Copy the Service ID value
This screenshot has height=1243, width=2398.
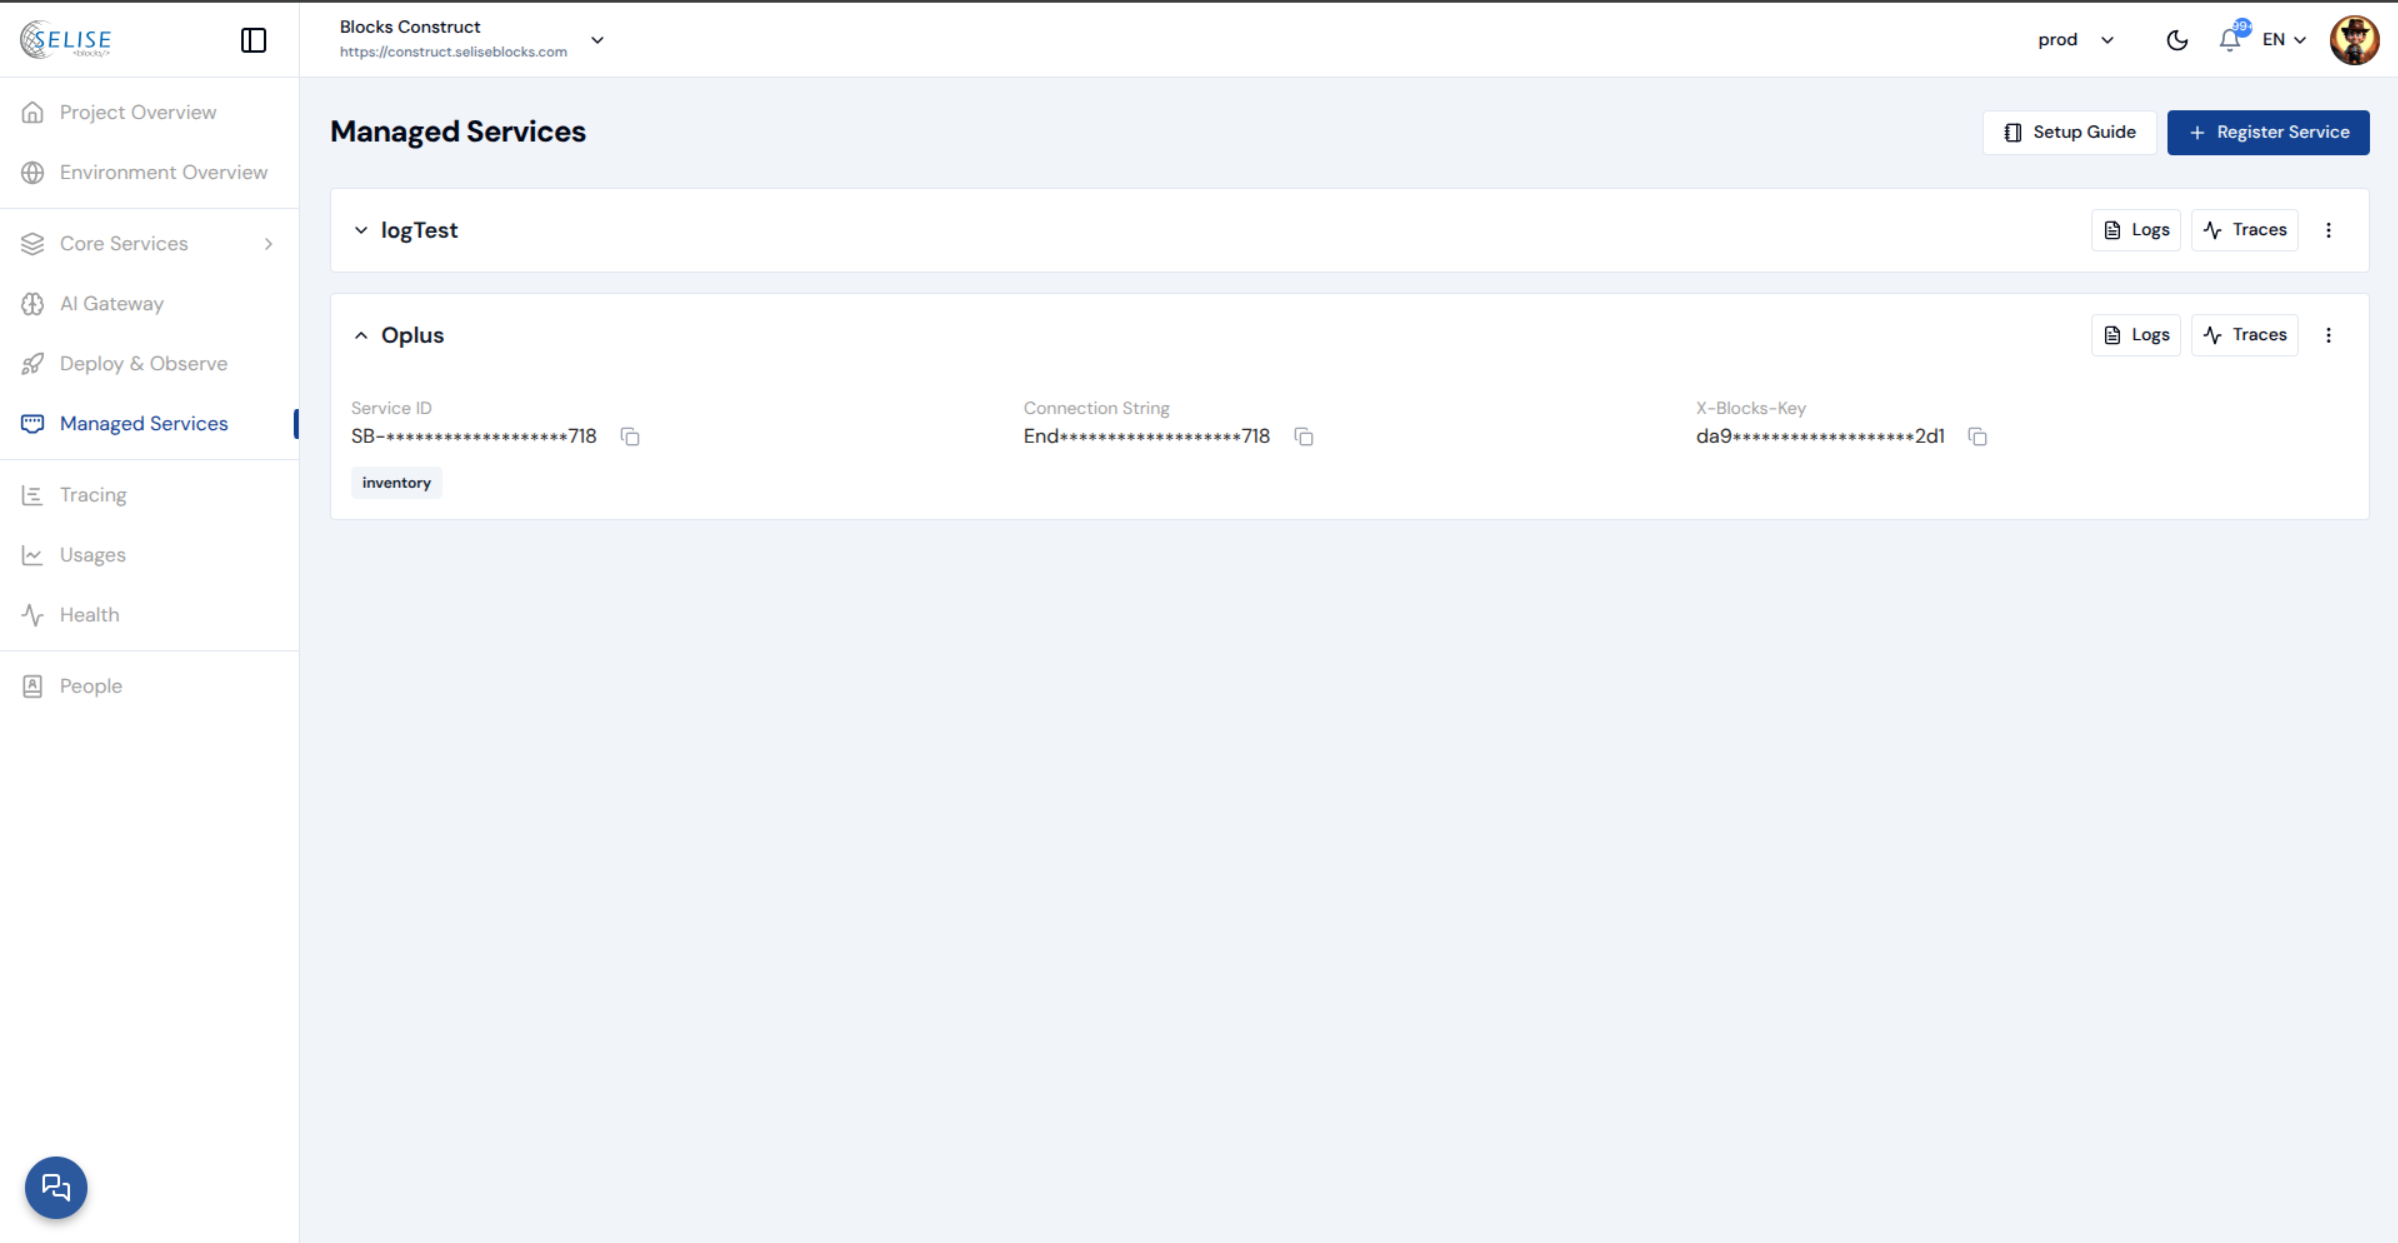pyautogui.click(x=630, y=437)
